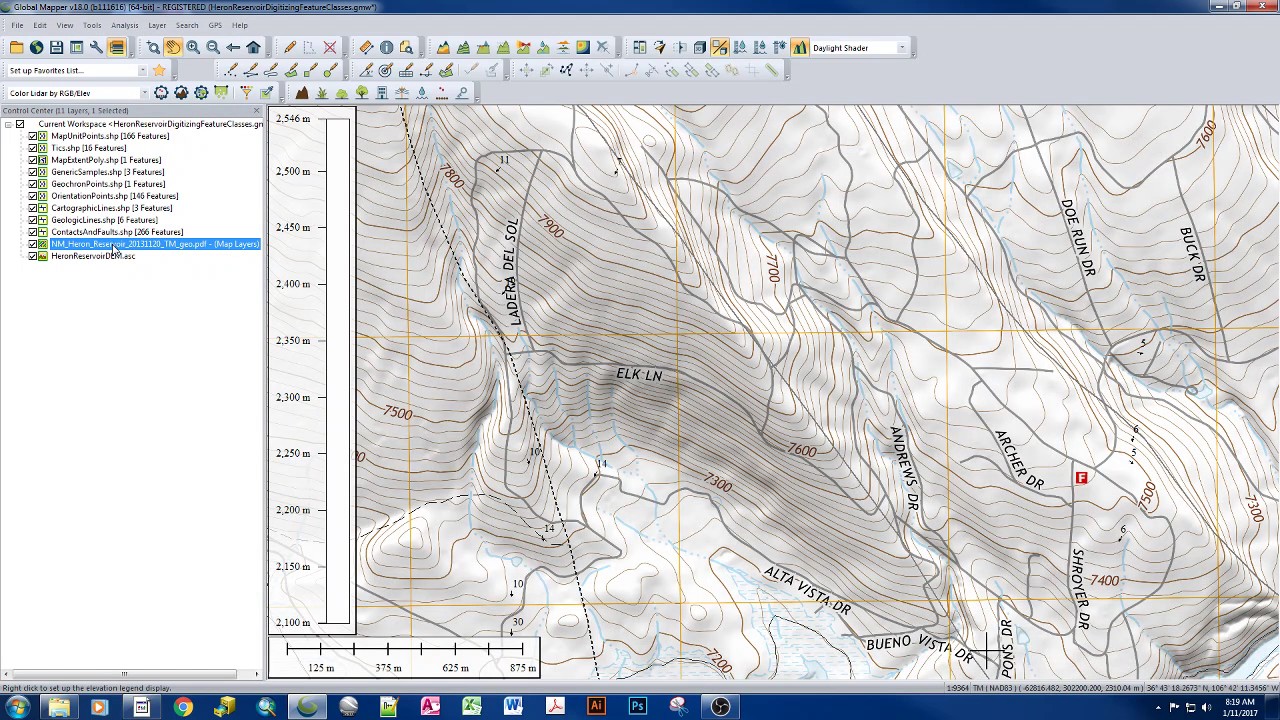Activate the Pan hand tool
This screenshot has height=720, width=1280.
pyautogui.click(x=173, y=48)
